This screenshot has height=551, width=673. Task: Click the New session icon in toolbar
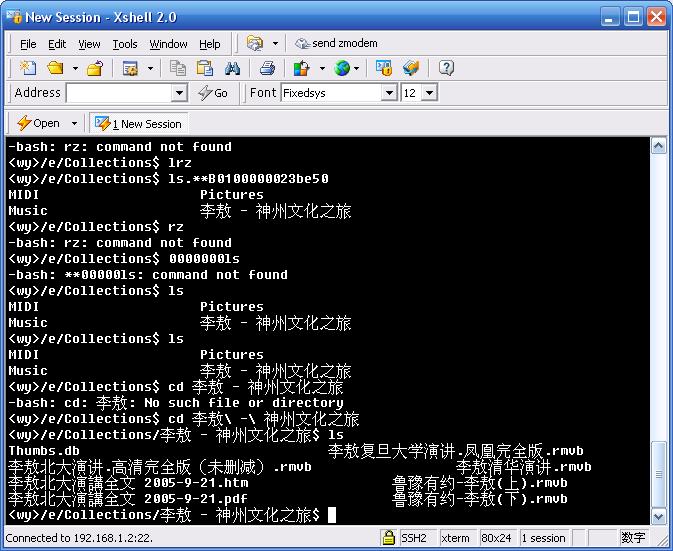click(28, 68)
